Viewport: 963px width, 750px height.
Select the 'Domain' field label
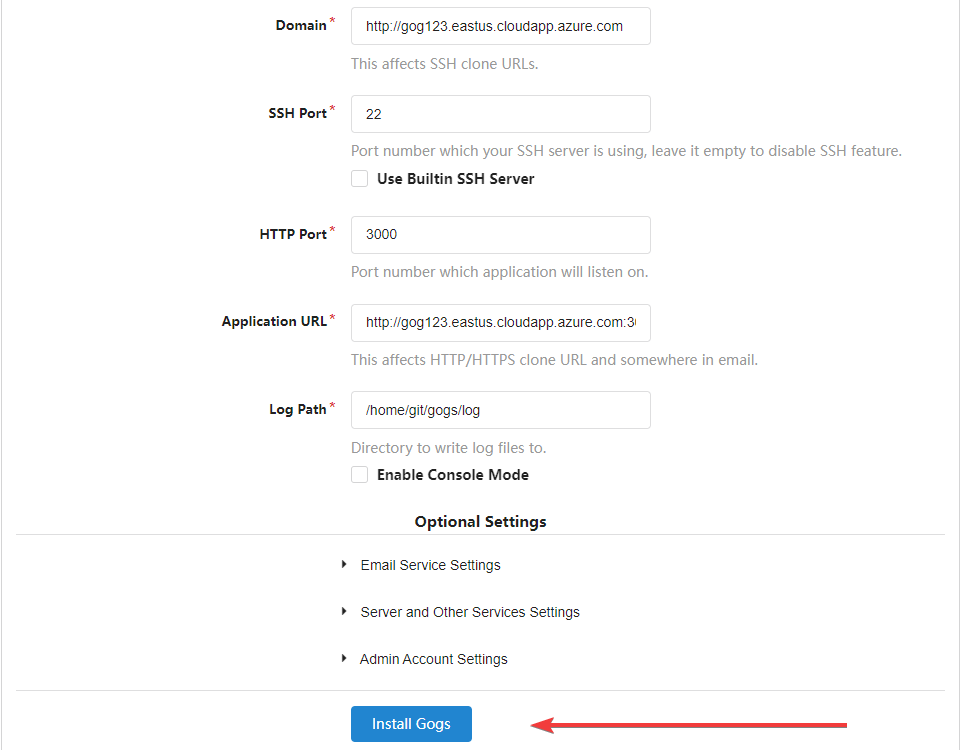pyautogui.click(x=301, y=25)
